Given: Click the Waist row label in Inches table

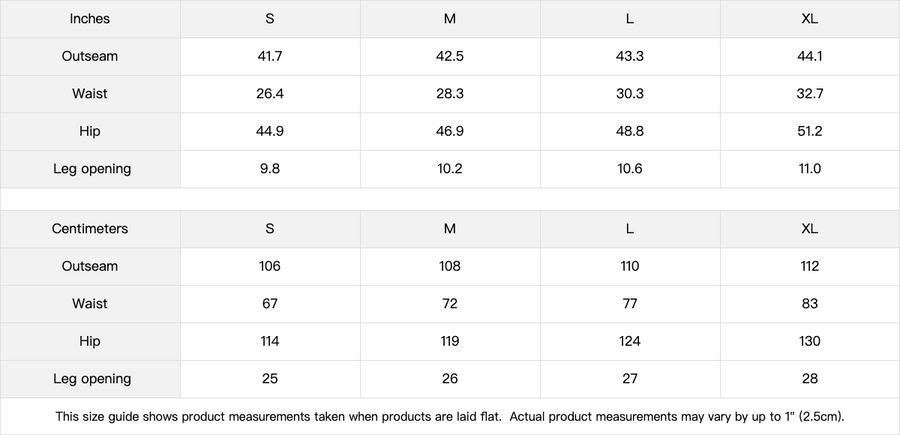Looking at the screenshot, I should coord(90,94).
